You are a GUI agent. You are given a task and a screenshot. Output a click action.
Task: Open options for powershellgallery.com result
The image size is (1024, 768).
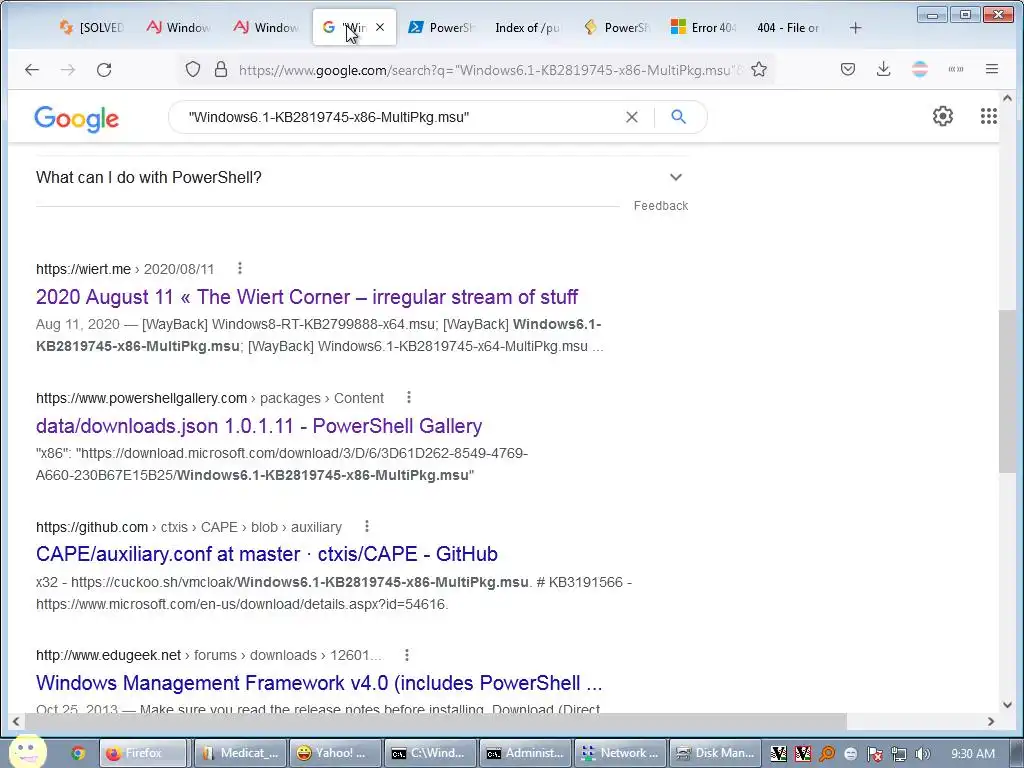tap(409, 397)
